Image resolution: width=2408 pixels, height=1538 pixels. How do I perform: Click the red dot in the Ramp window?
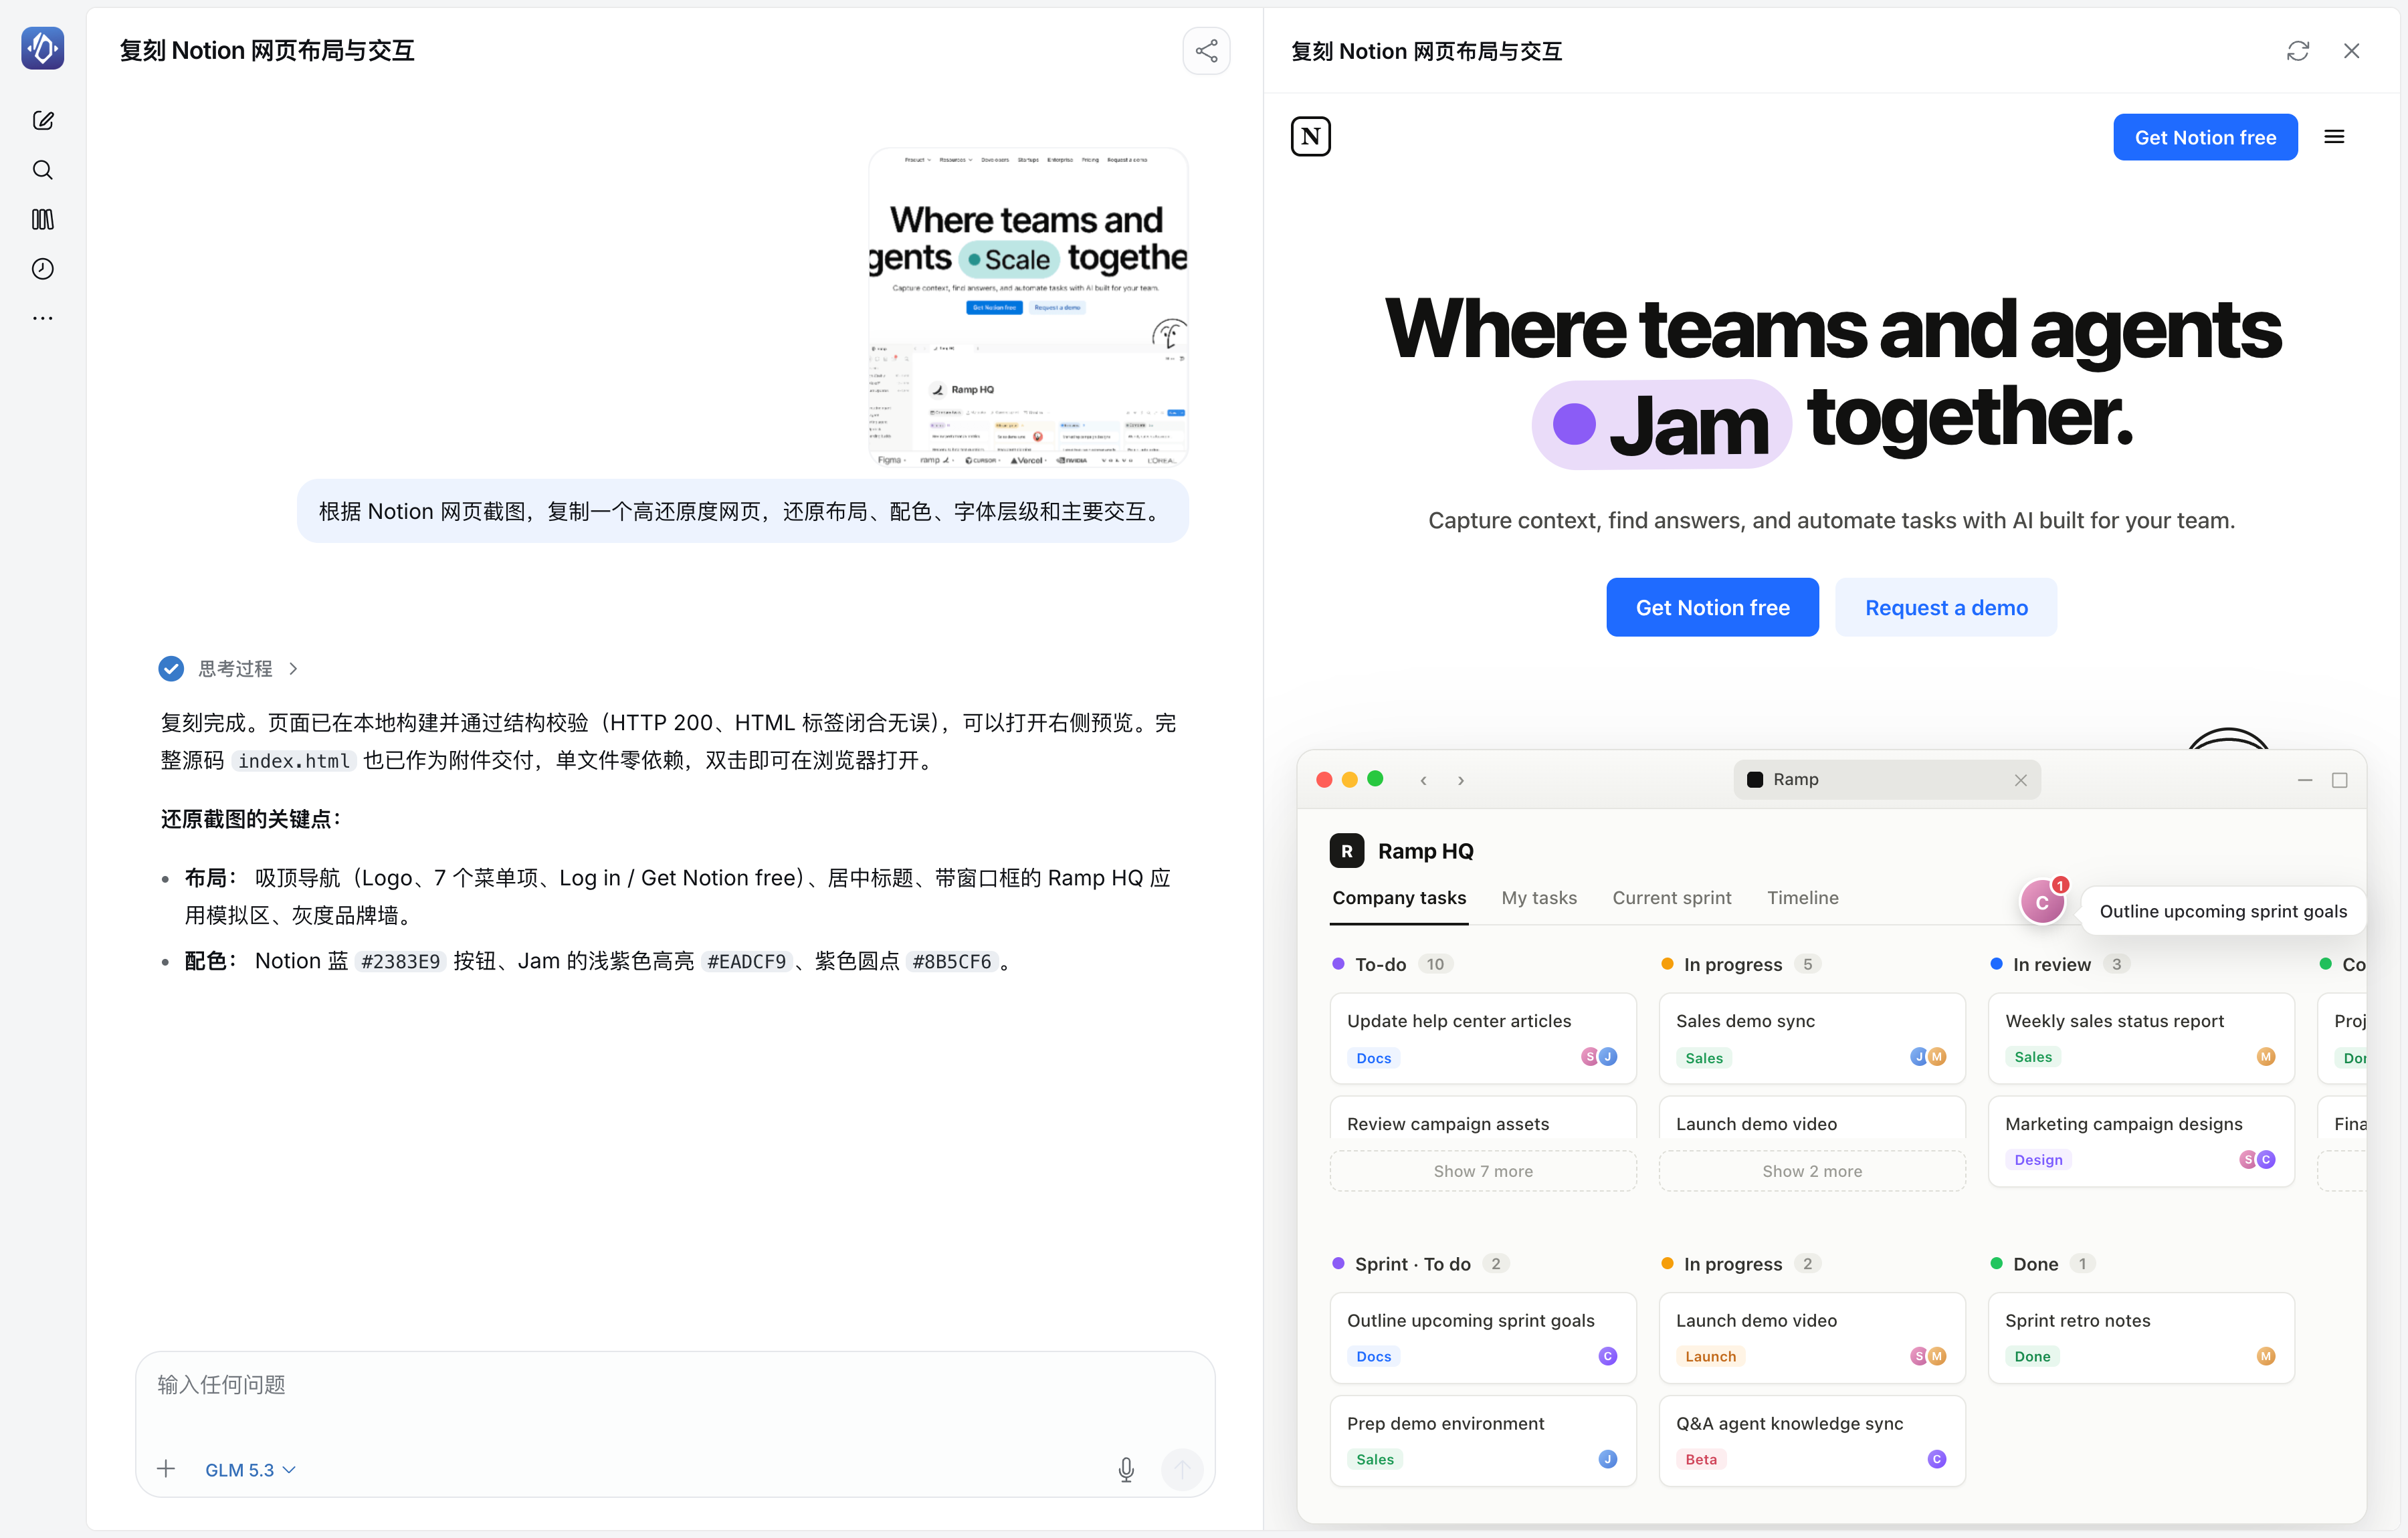pyautogui.click(x=1324, y=780)
